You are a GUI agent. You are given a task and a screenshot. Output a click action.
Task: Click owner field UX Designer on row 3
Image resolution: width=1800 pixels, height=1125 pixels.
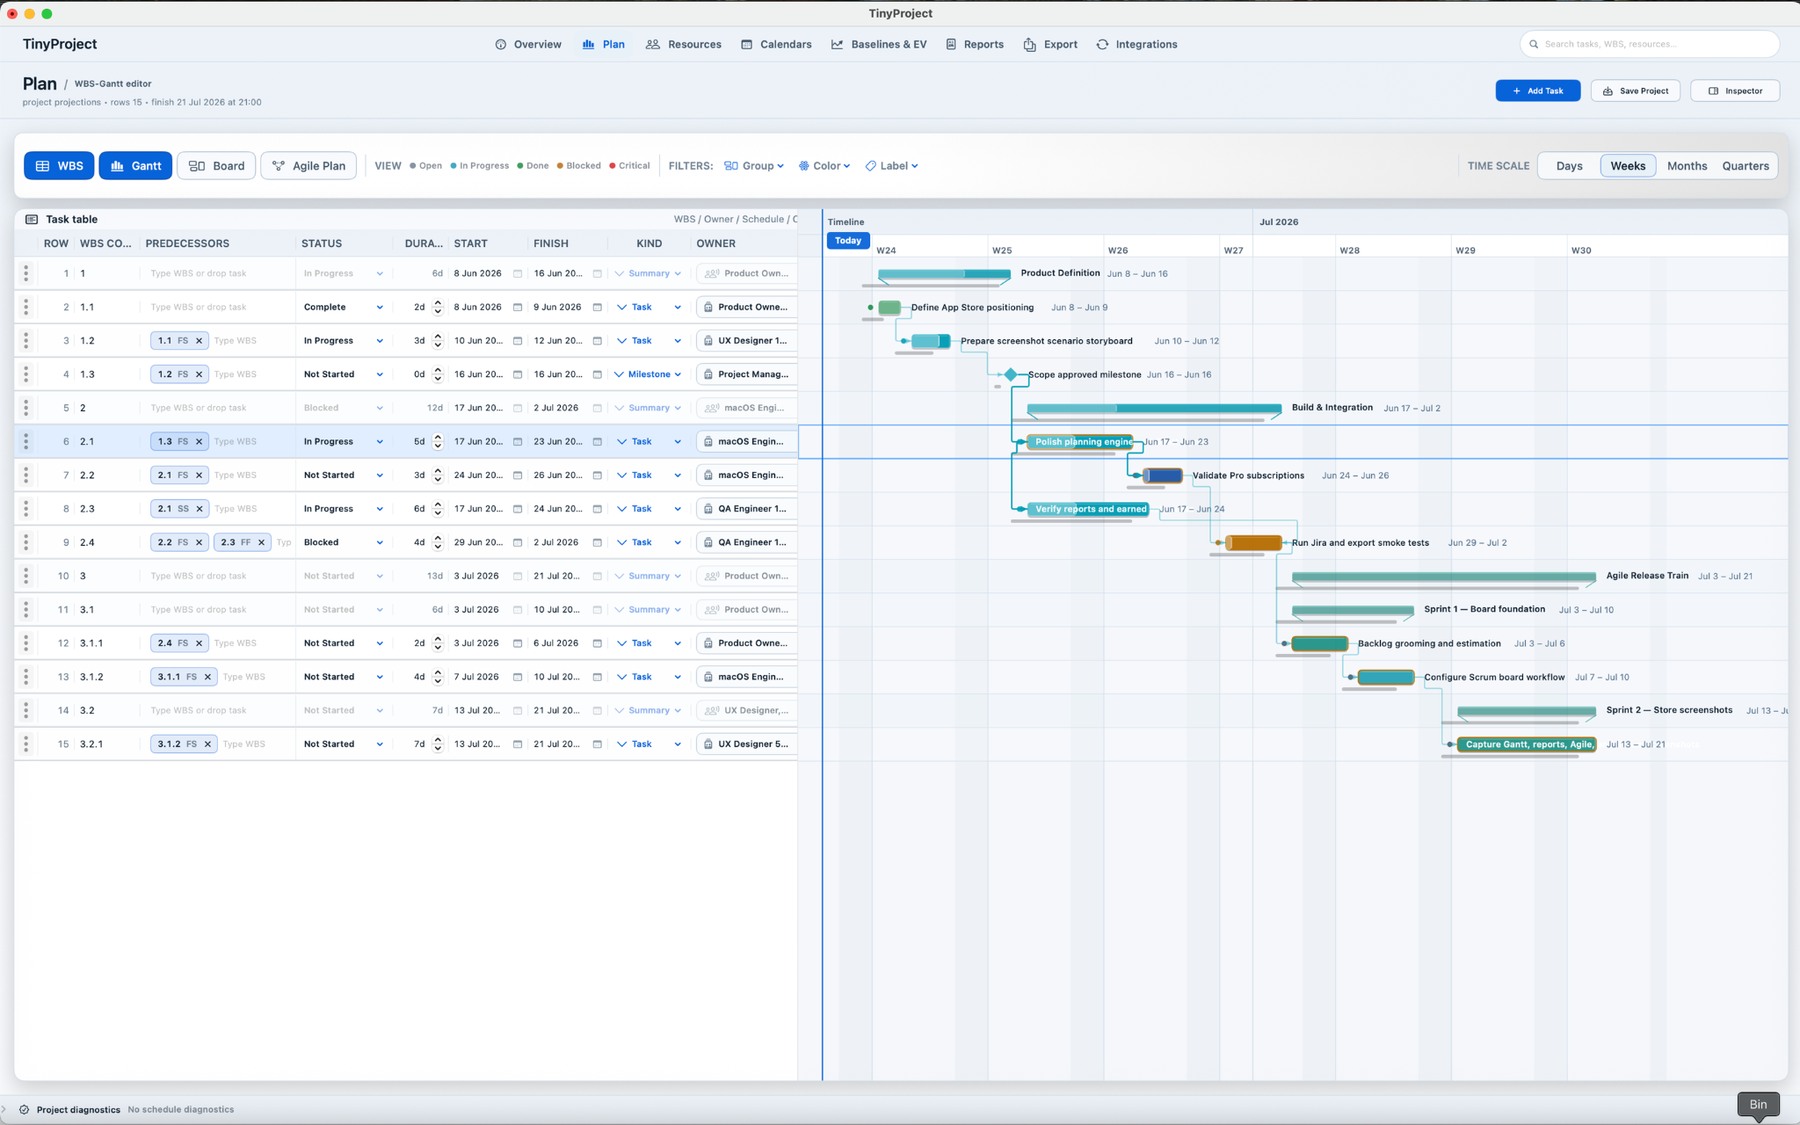coord(746,341)
